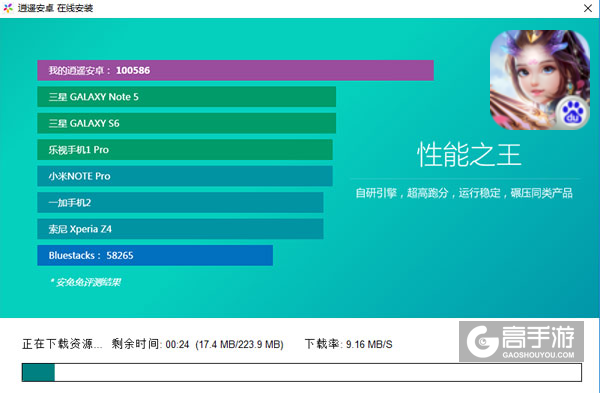Select the 三星 GALAXY Note 5 bar
600x393 pixels.
tap(186, 97)
